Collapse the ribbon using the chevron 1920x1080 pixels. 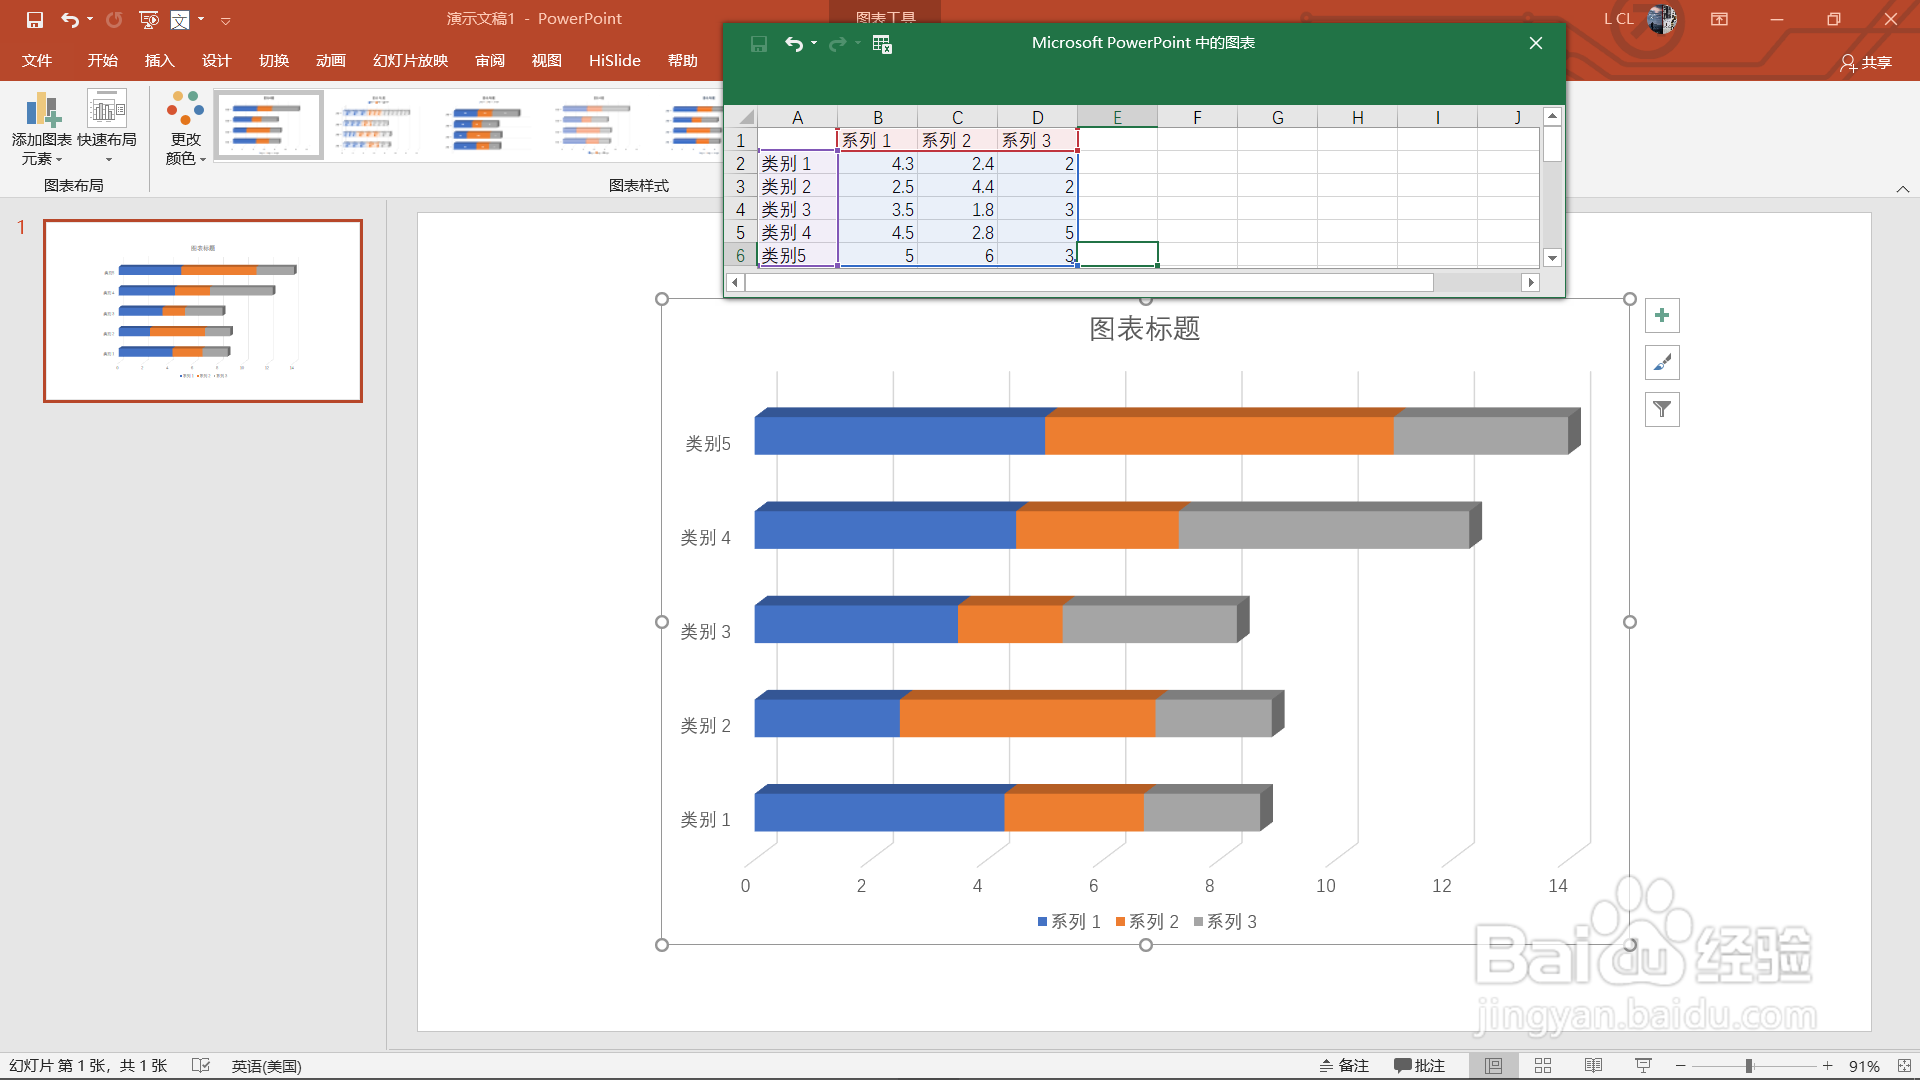[x=1903, y=187]
